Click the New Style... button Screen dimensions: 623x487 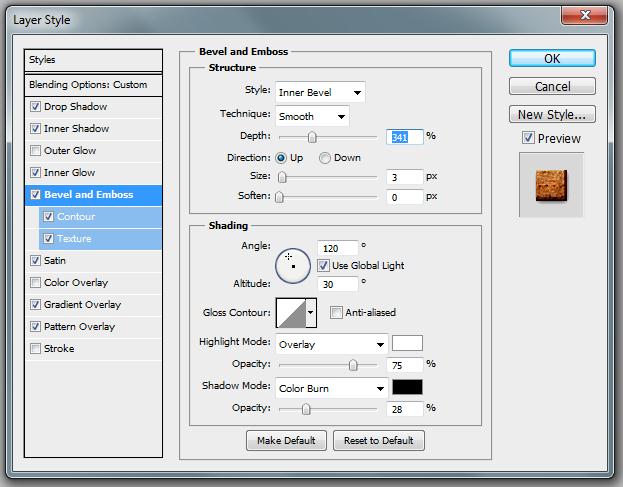(x=552, y=114)
